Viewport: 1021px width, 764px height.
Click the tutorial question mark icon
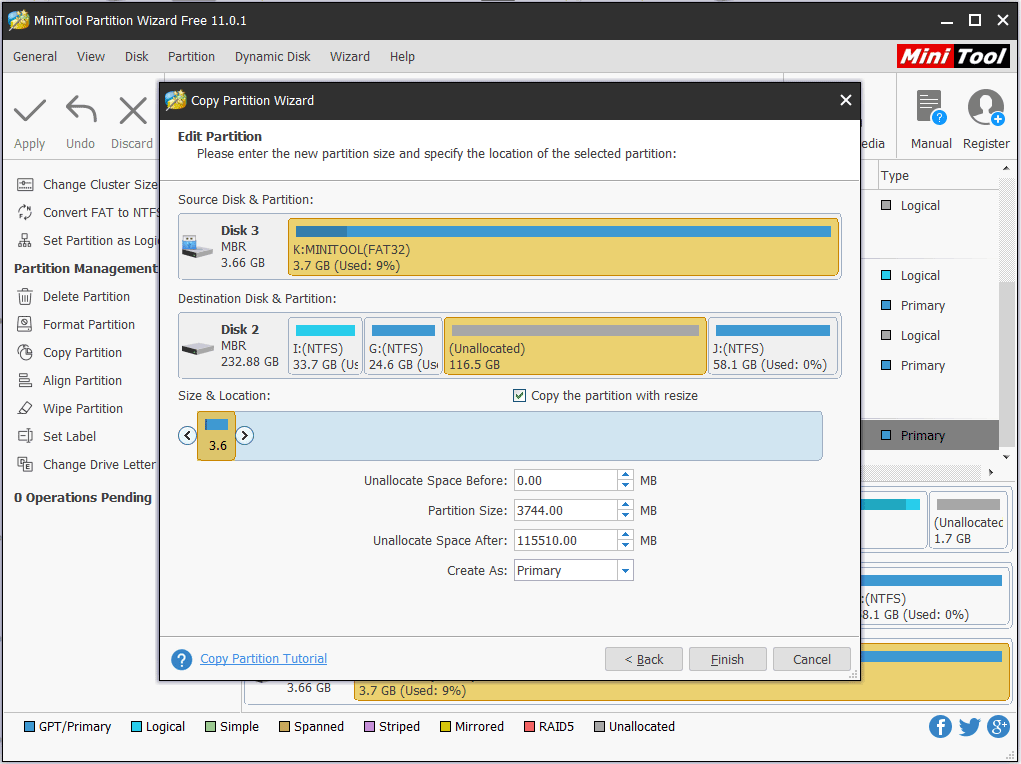(182, 660)
